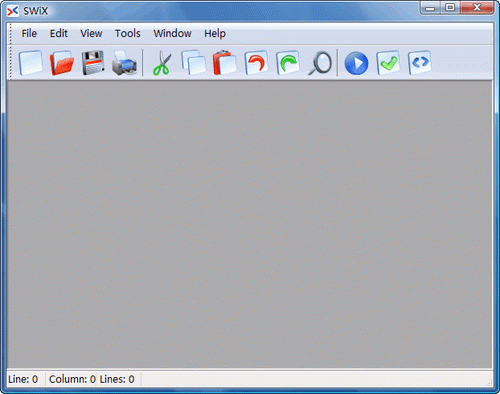The height and width of the screenshot is (394, 500).
Task: Open the View menu
Action: coord(91,33)
